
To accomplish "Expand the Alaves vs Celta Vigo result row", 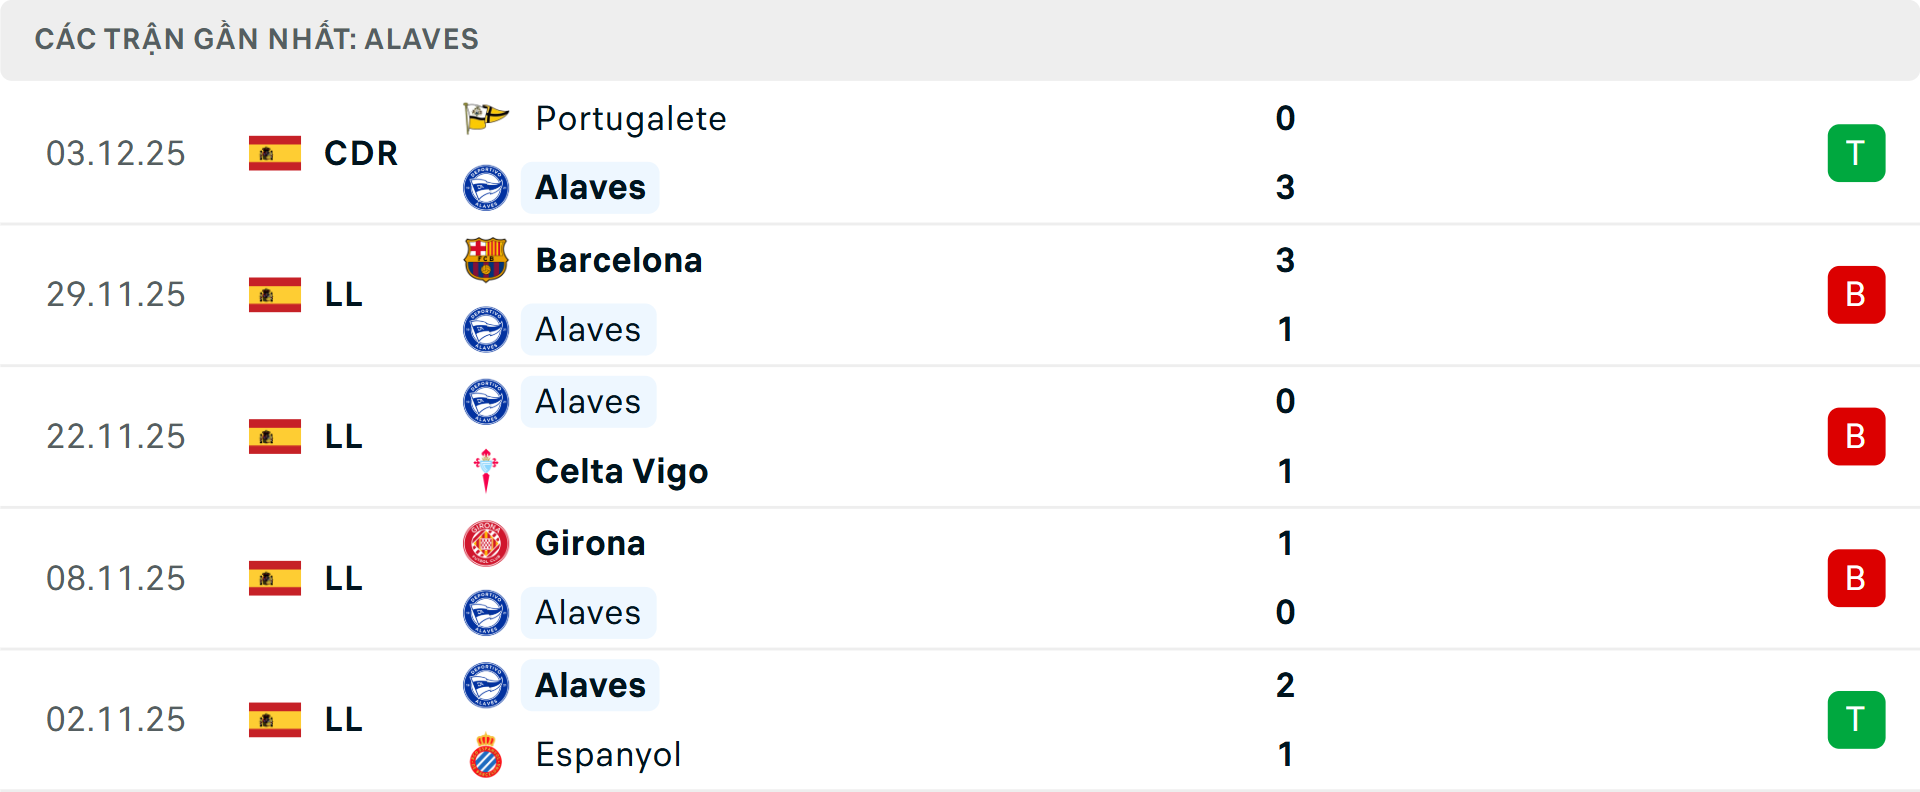I will (960, 436).
